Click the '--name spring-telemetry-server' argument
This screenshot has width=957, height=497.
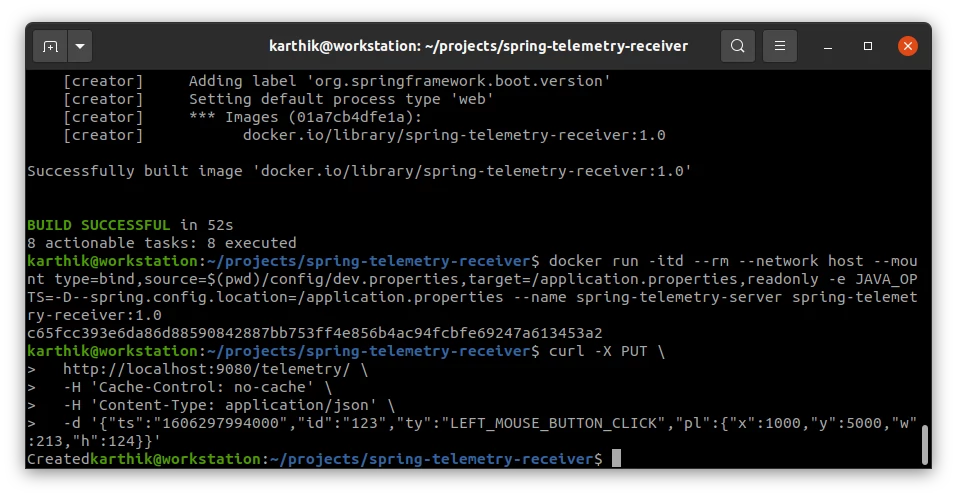648,297
